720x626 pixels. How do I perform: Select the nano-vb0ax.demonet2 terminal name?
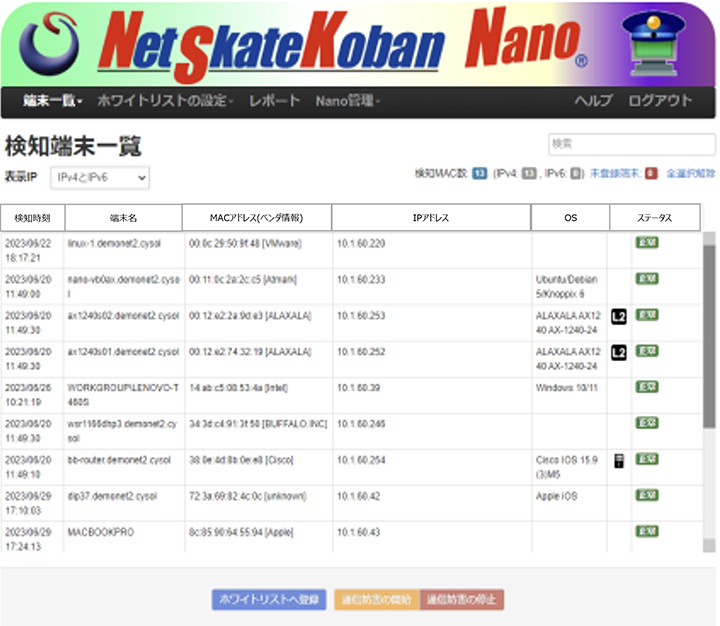click(x=124, y=286)
